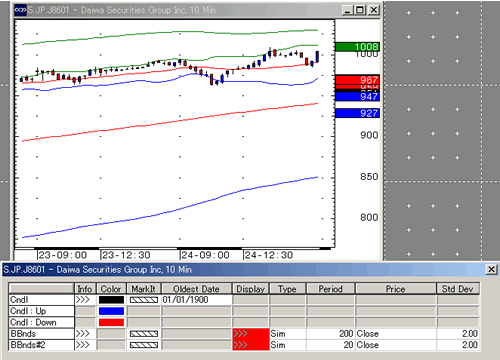The image size is (500, 360).
Task: Close the study parameters panel
Action: 491,269
